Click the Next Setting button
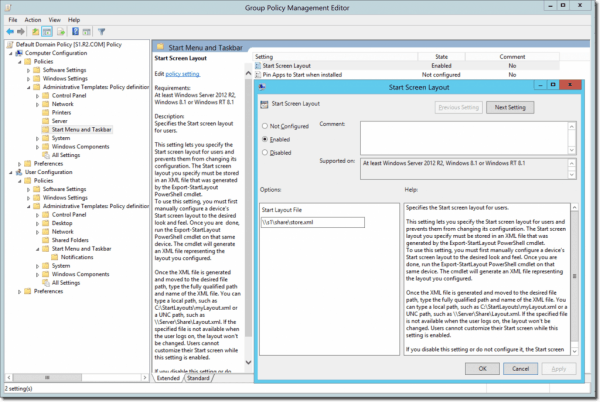The image size is (600, 402). coord(510,107)
